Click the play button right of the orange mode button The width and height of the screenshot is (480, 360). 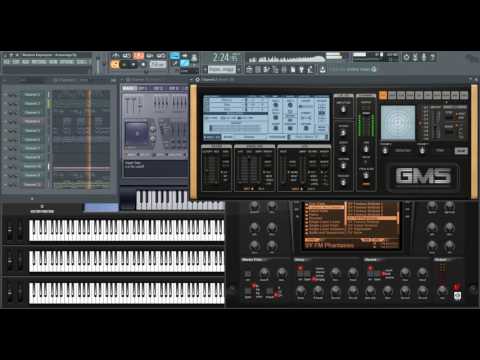[x=125, y=64]
